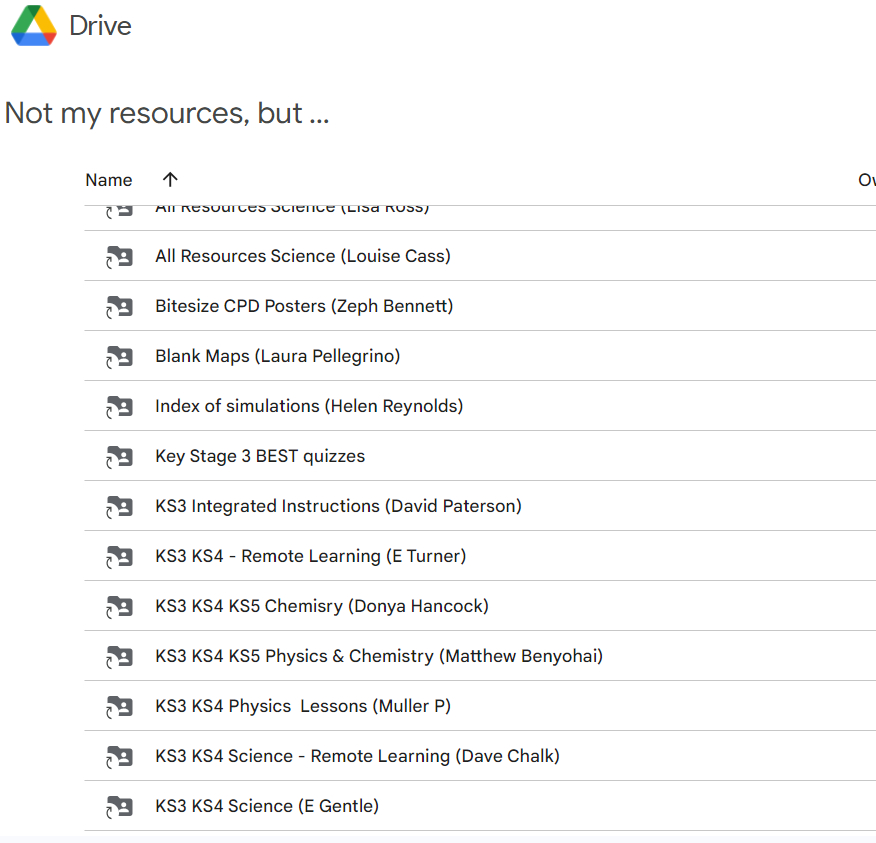Viewport: 876px width, 843px height.
Task: Click the Google Drive logo icon
Action: (x=34, y=26)
